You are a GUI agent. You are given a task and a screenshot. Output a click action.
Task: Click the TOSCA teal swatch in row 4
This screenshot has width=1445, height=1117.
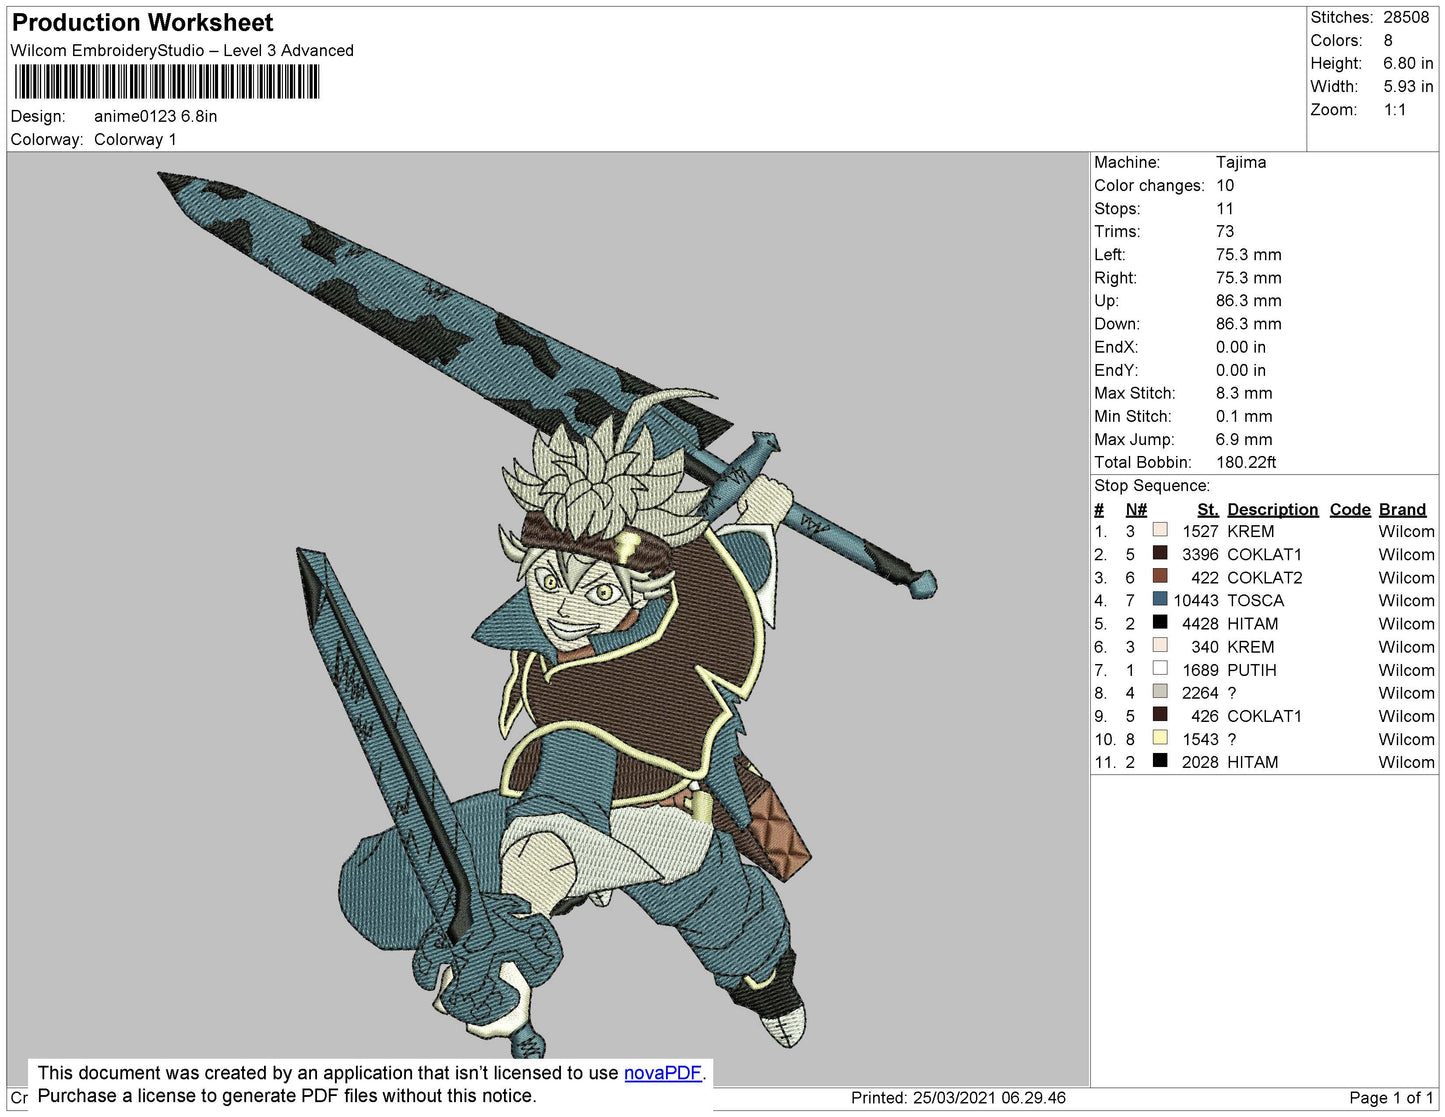[1160, 599]
